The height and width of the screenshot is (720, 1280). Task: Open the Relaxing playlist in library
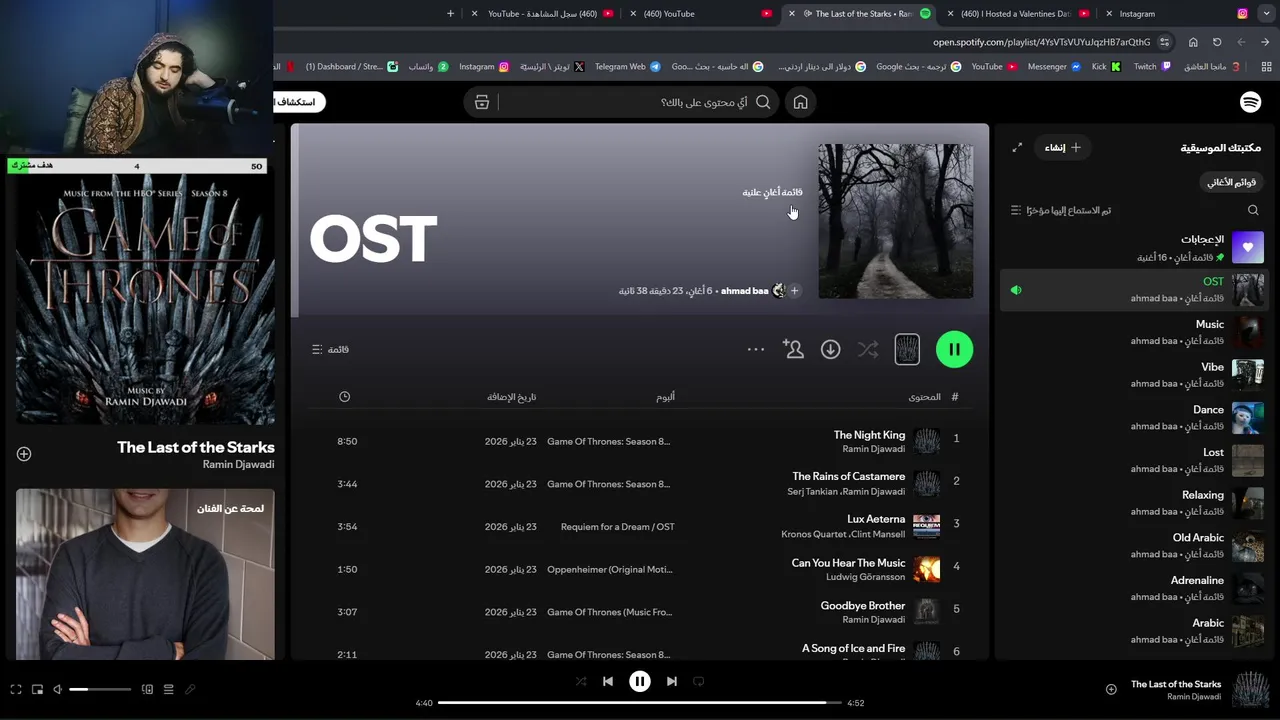click(x=1133, y=503)
